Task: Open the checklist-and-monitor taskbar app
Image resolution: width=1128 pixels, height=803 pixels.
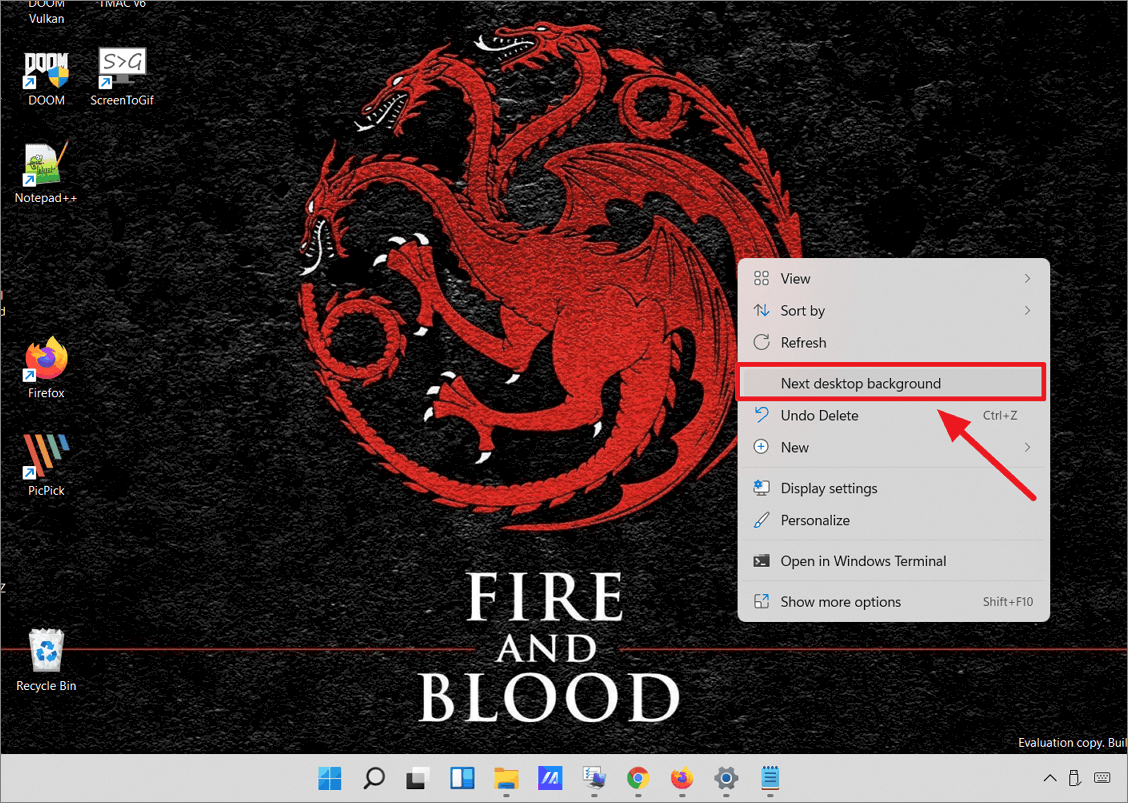Action: pyautogui.click(x=594, y=778)
